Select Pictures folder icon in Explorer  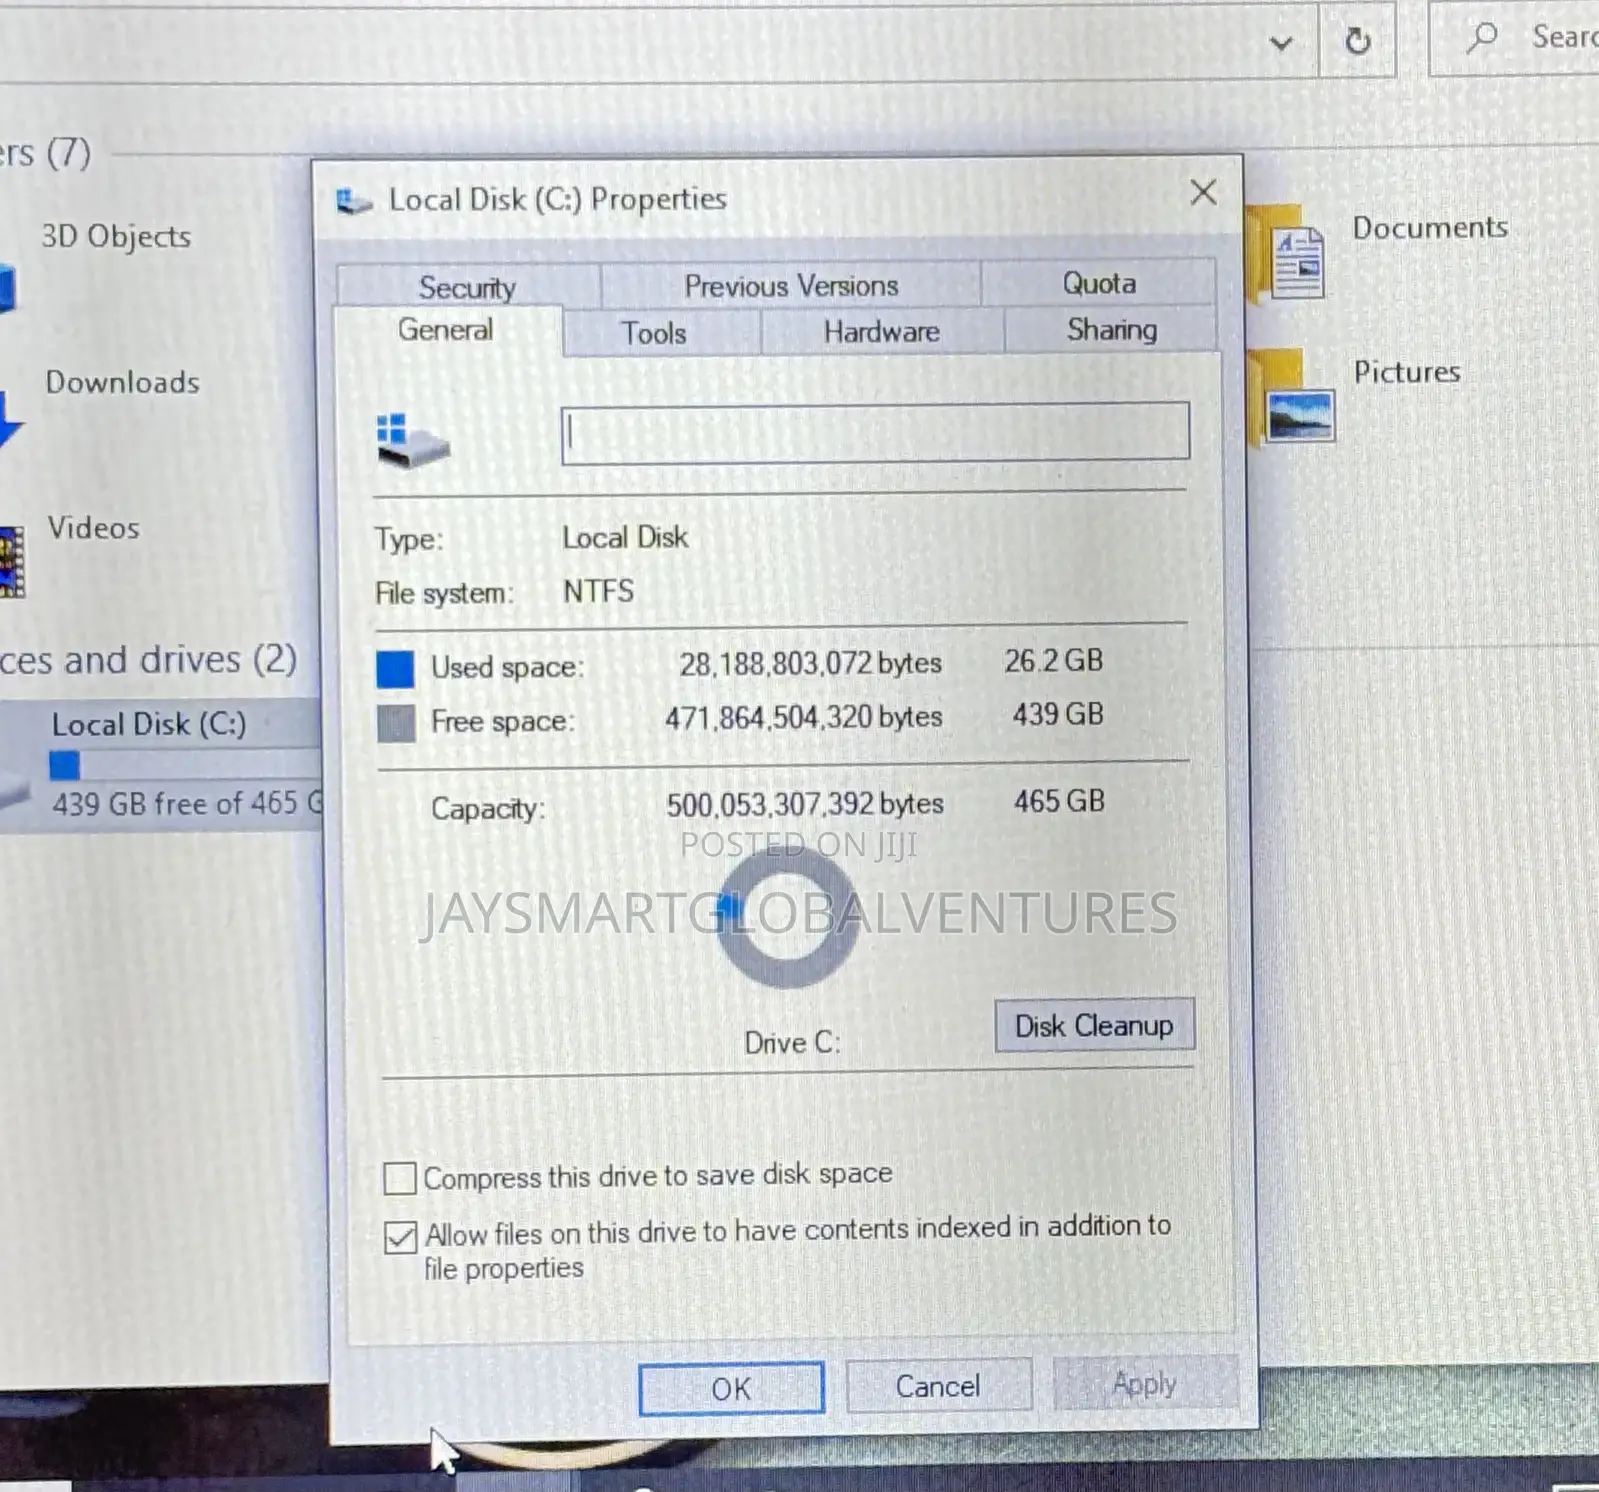1292,397
